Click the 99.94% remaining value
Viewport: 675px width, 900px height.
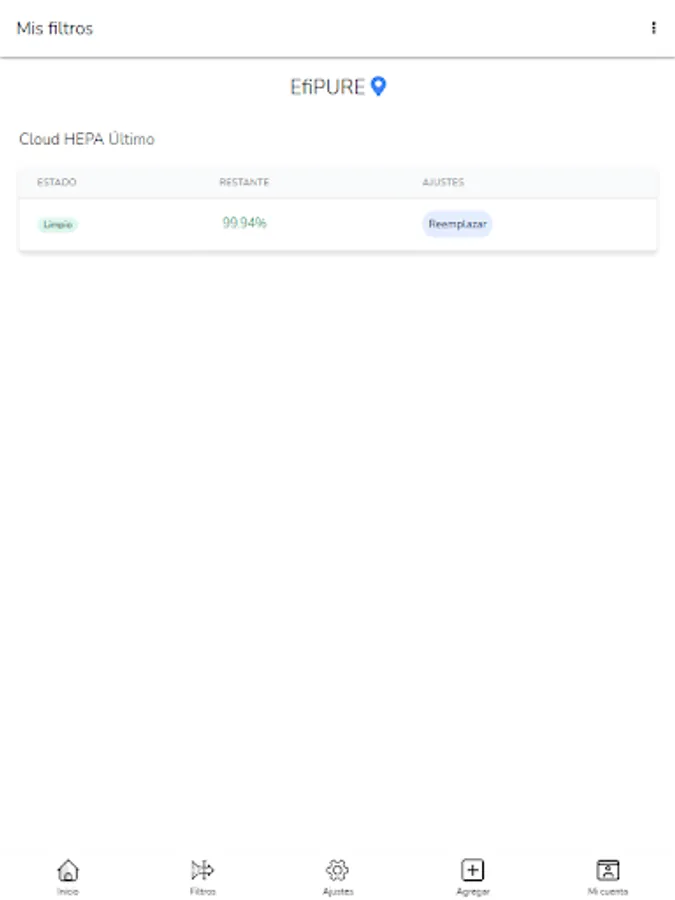(245, 223)
